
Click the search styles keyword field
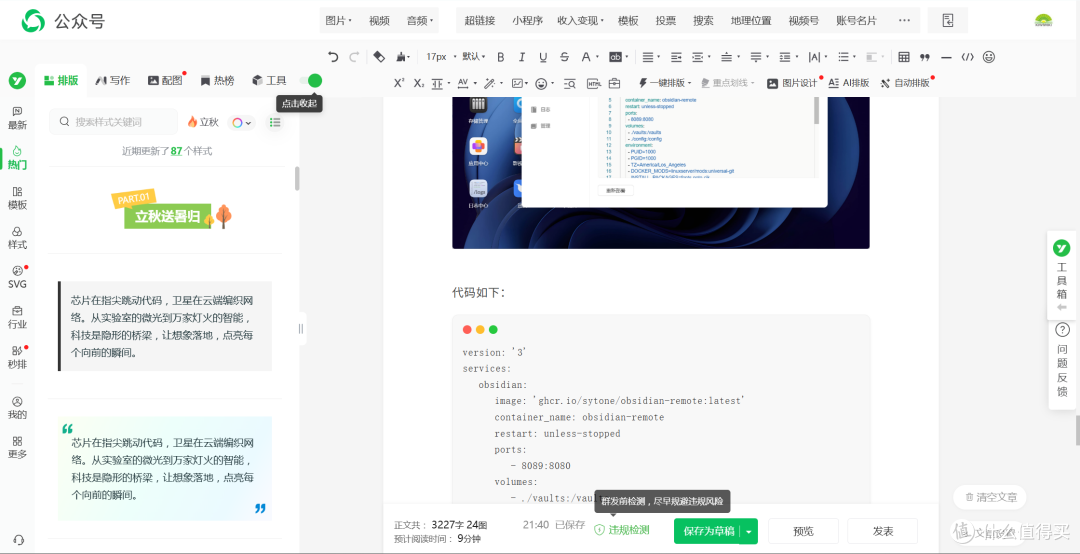[x=114, y=122]
